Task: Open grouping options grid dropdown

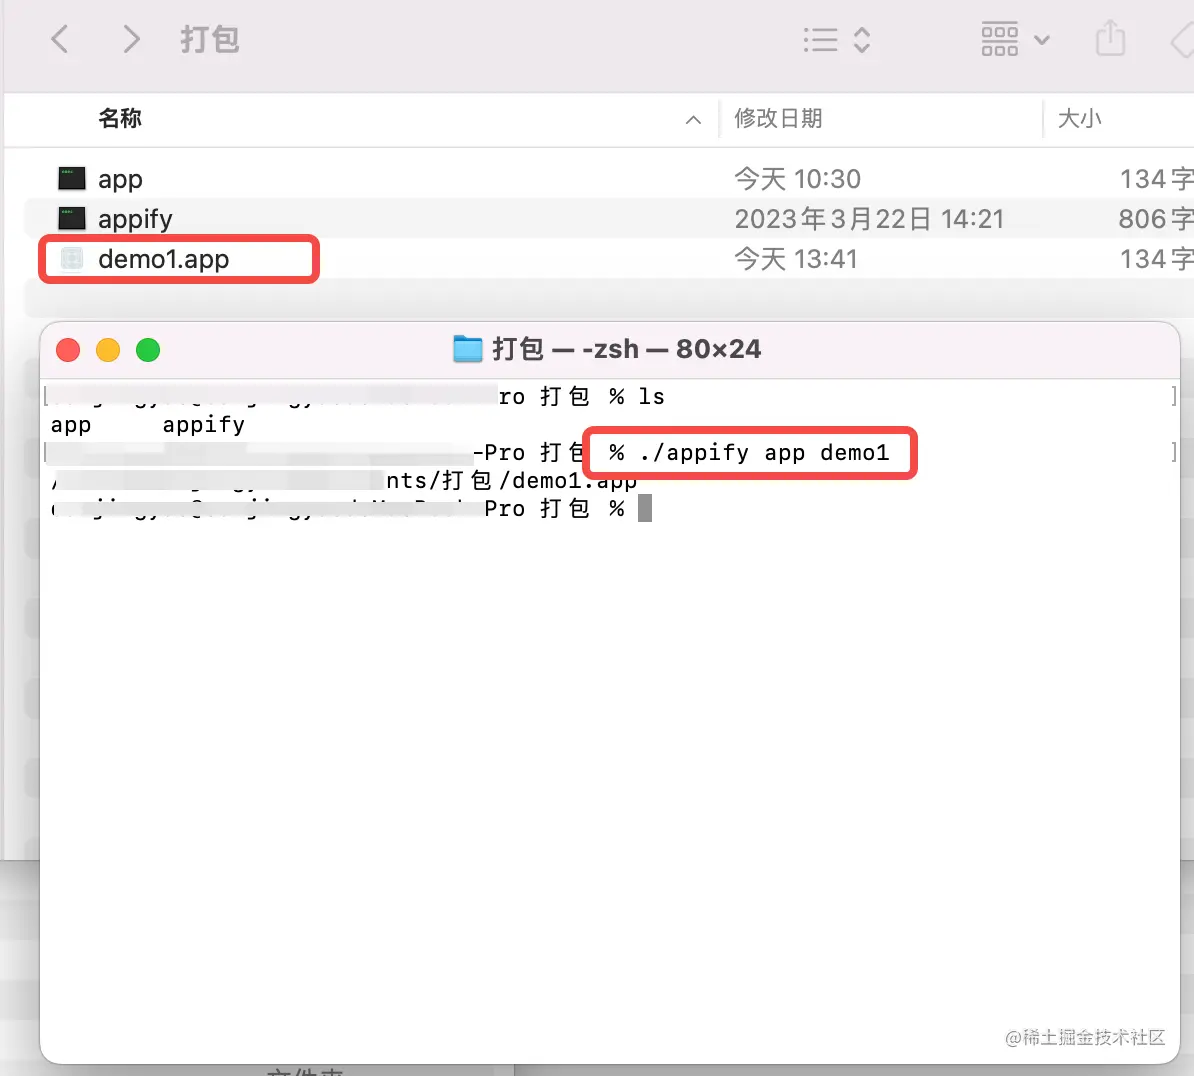Action: 1015,40
